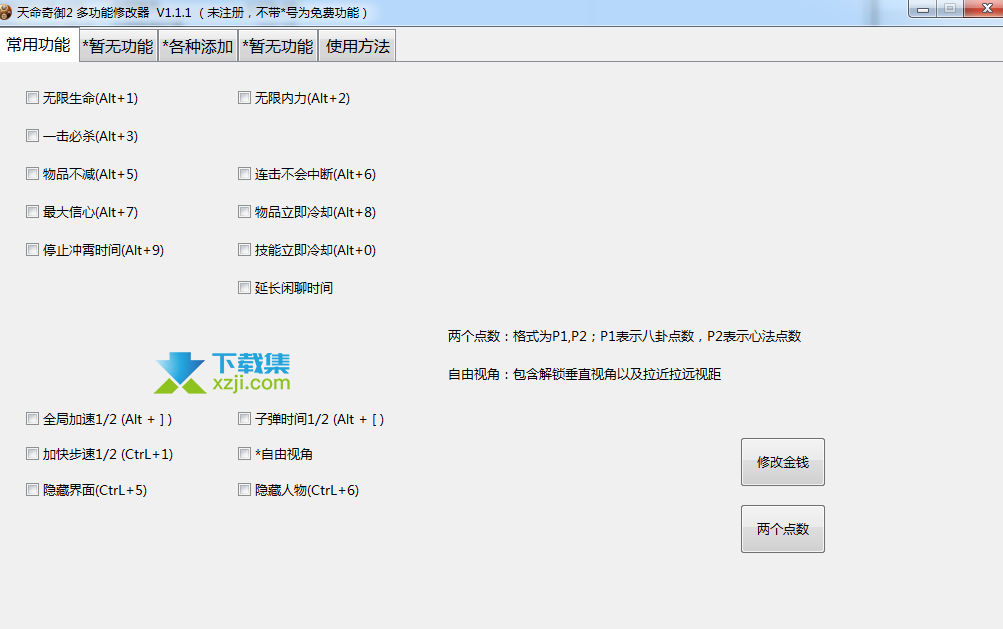This screenshot has height=629, width=1003.
Task: Click the xzji.com download site logo
Action: click(x=222, y=373)
